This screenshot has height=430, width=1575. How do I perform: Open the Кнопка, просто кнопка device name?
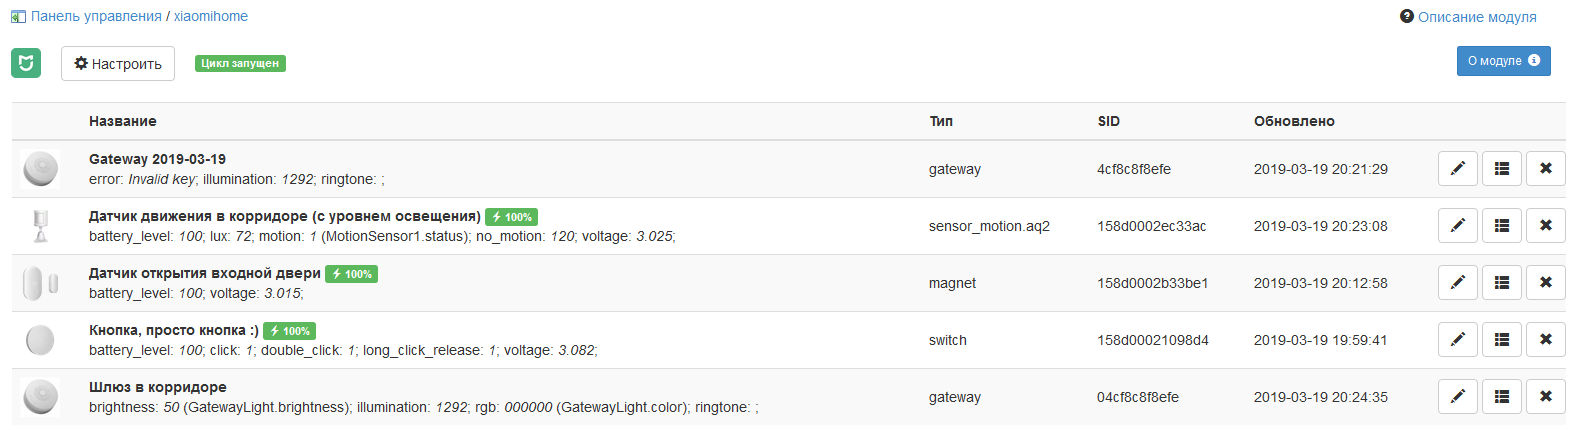tap(173, 330)
